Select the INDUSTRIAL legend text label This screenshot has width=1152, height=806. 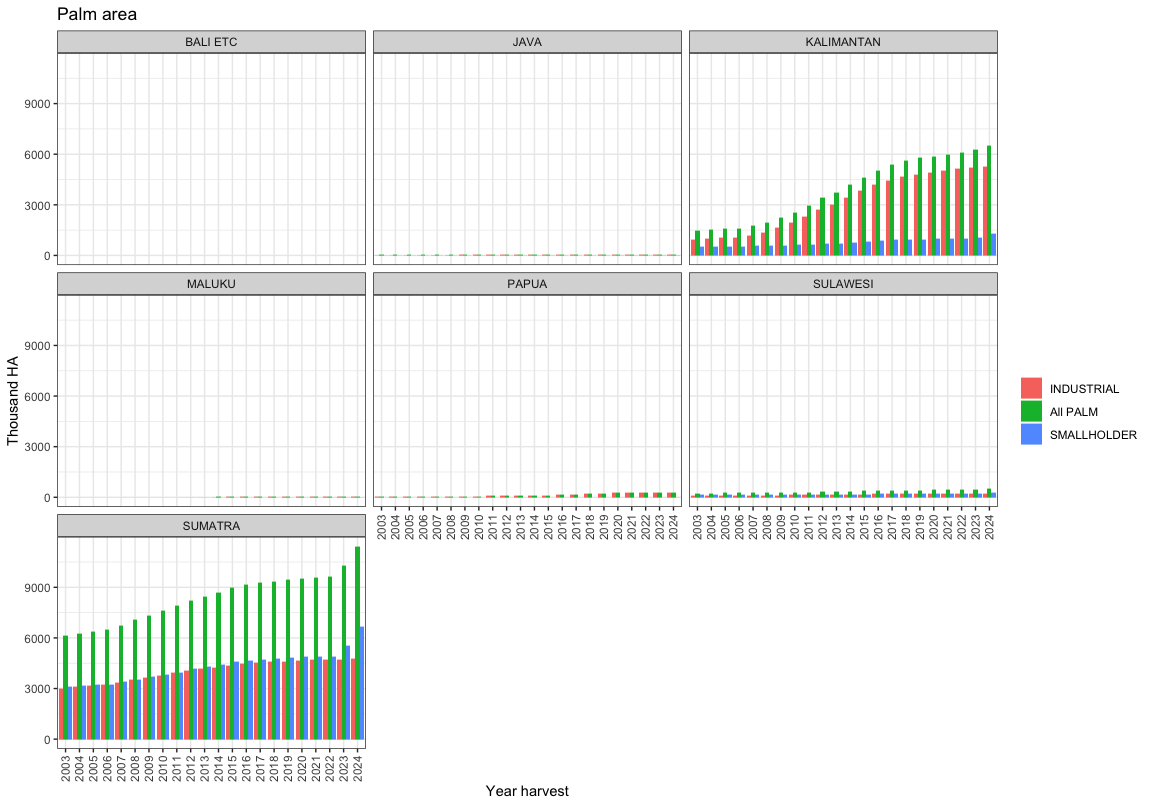[1084, 389]
